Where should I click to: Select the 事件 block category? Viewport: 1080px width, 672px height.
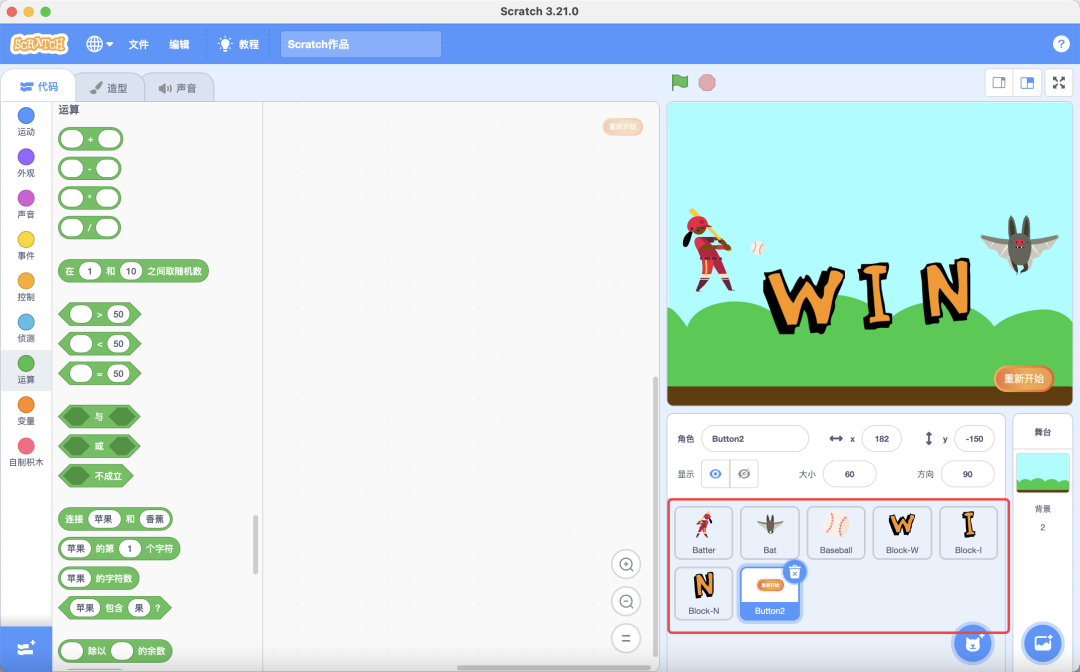pos(26,246)
